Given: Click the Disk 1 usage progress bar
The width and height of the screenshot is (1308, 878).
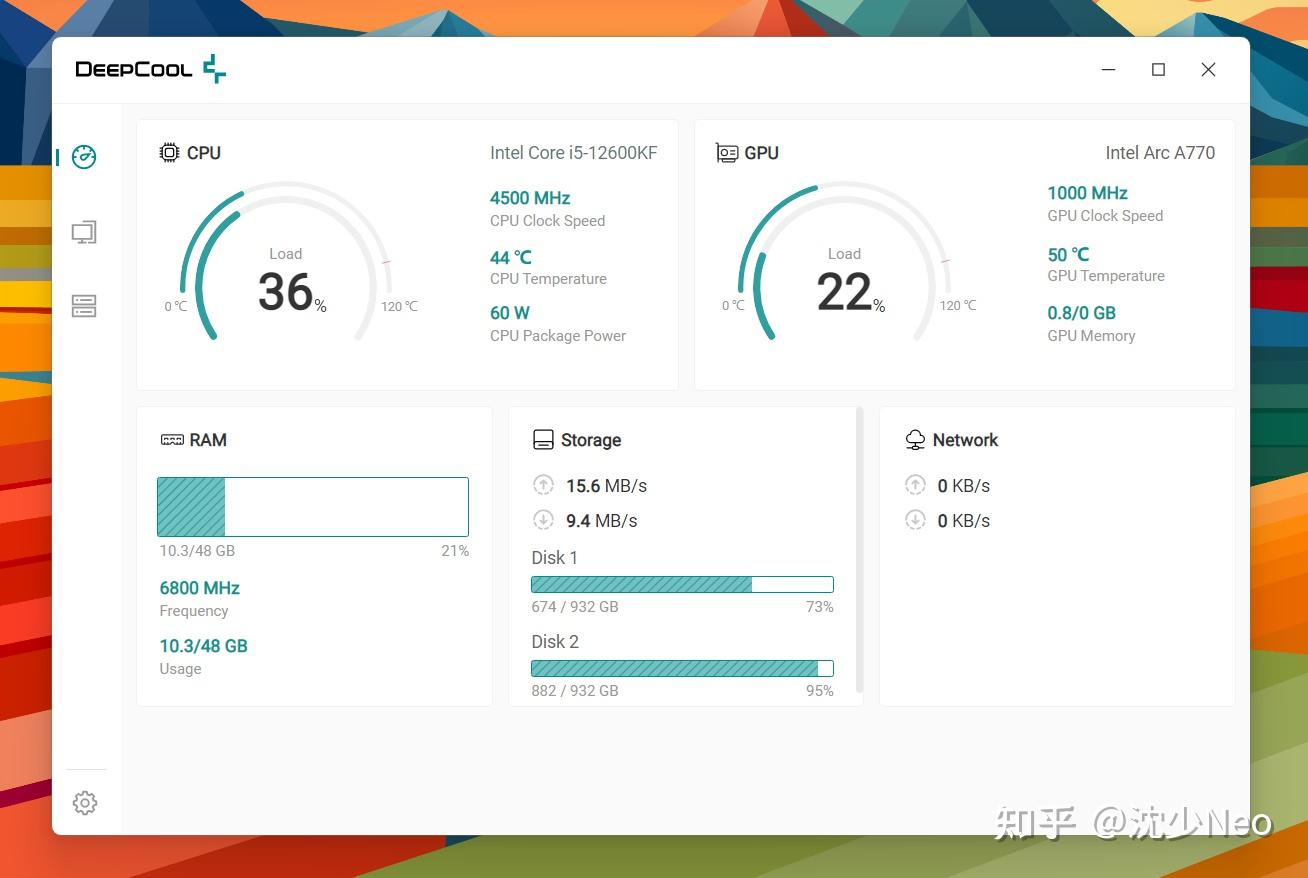Looking at the screenshot, I should pos(682,584).
